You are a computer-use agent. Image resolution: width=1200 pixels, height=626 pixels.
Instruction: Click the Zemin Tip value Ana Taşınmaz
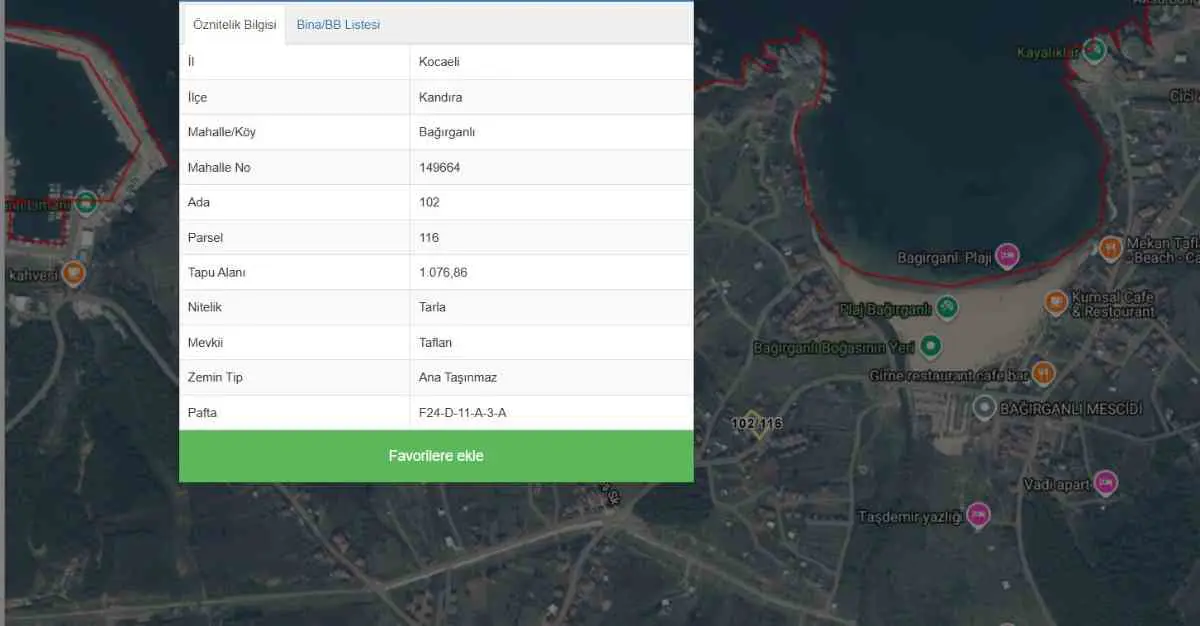click(458, 377)
